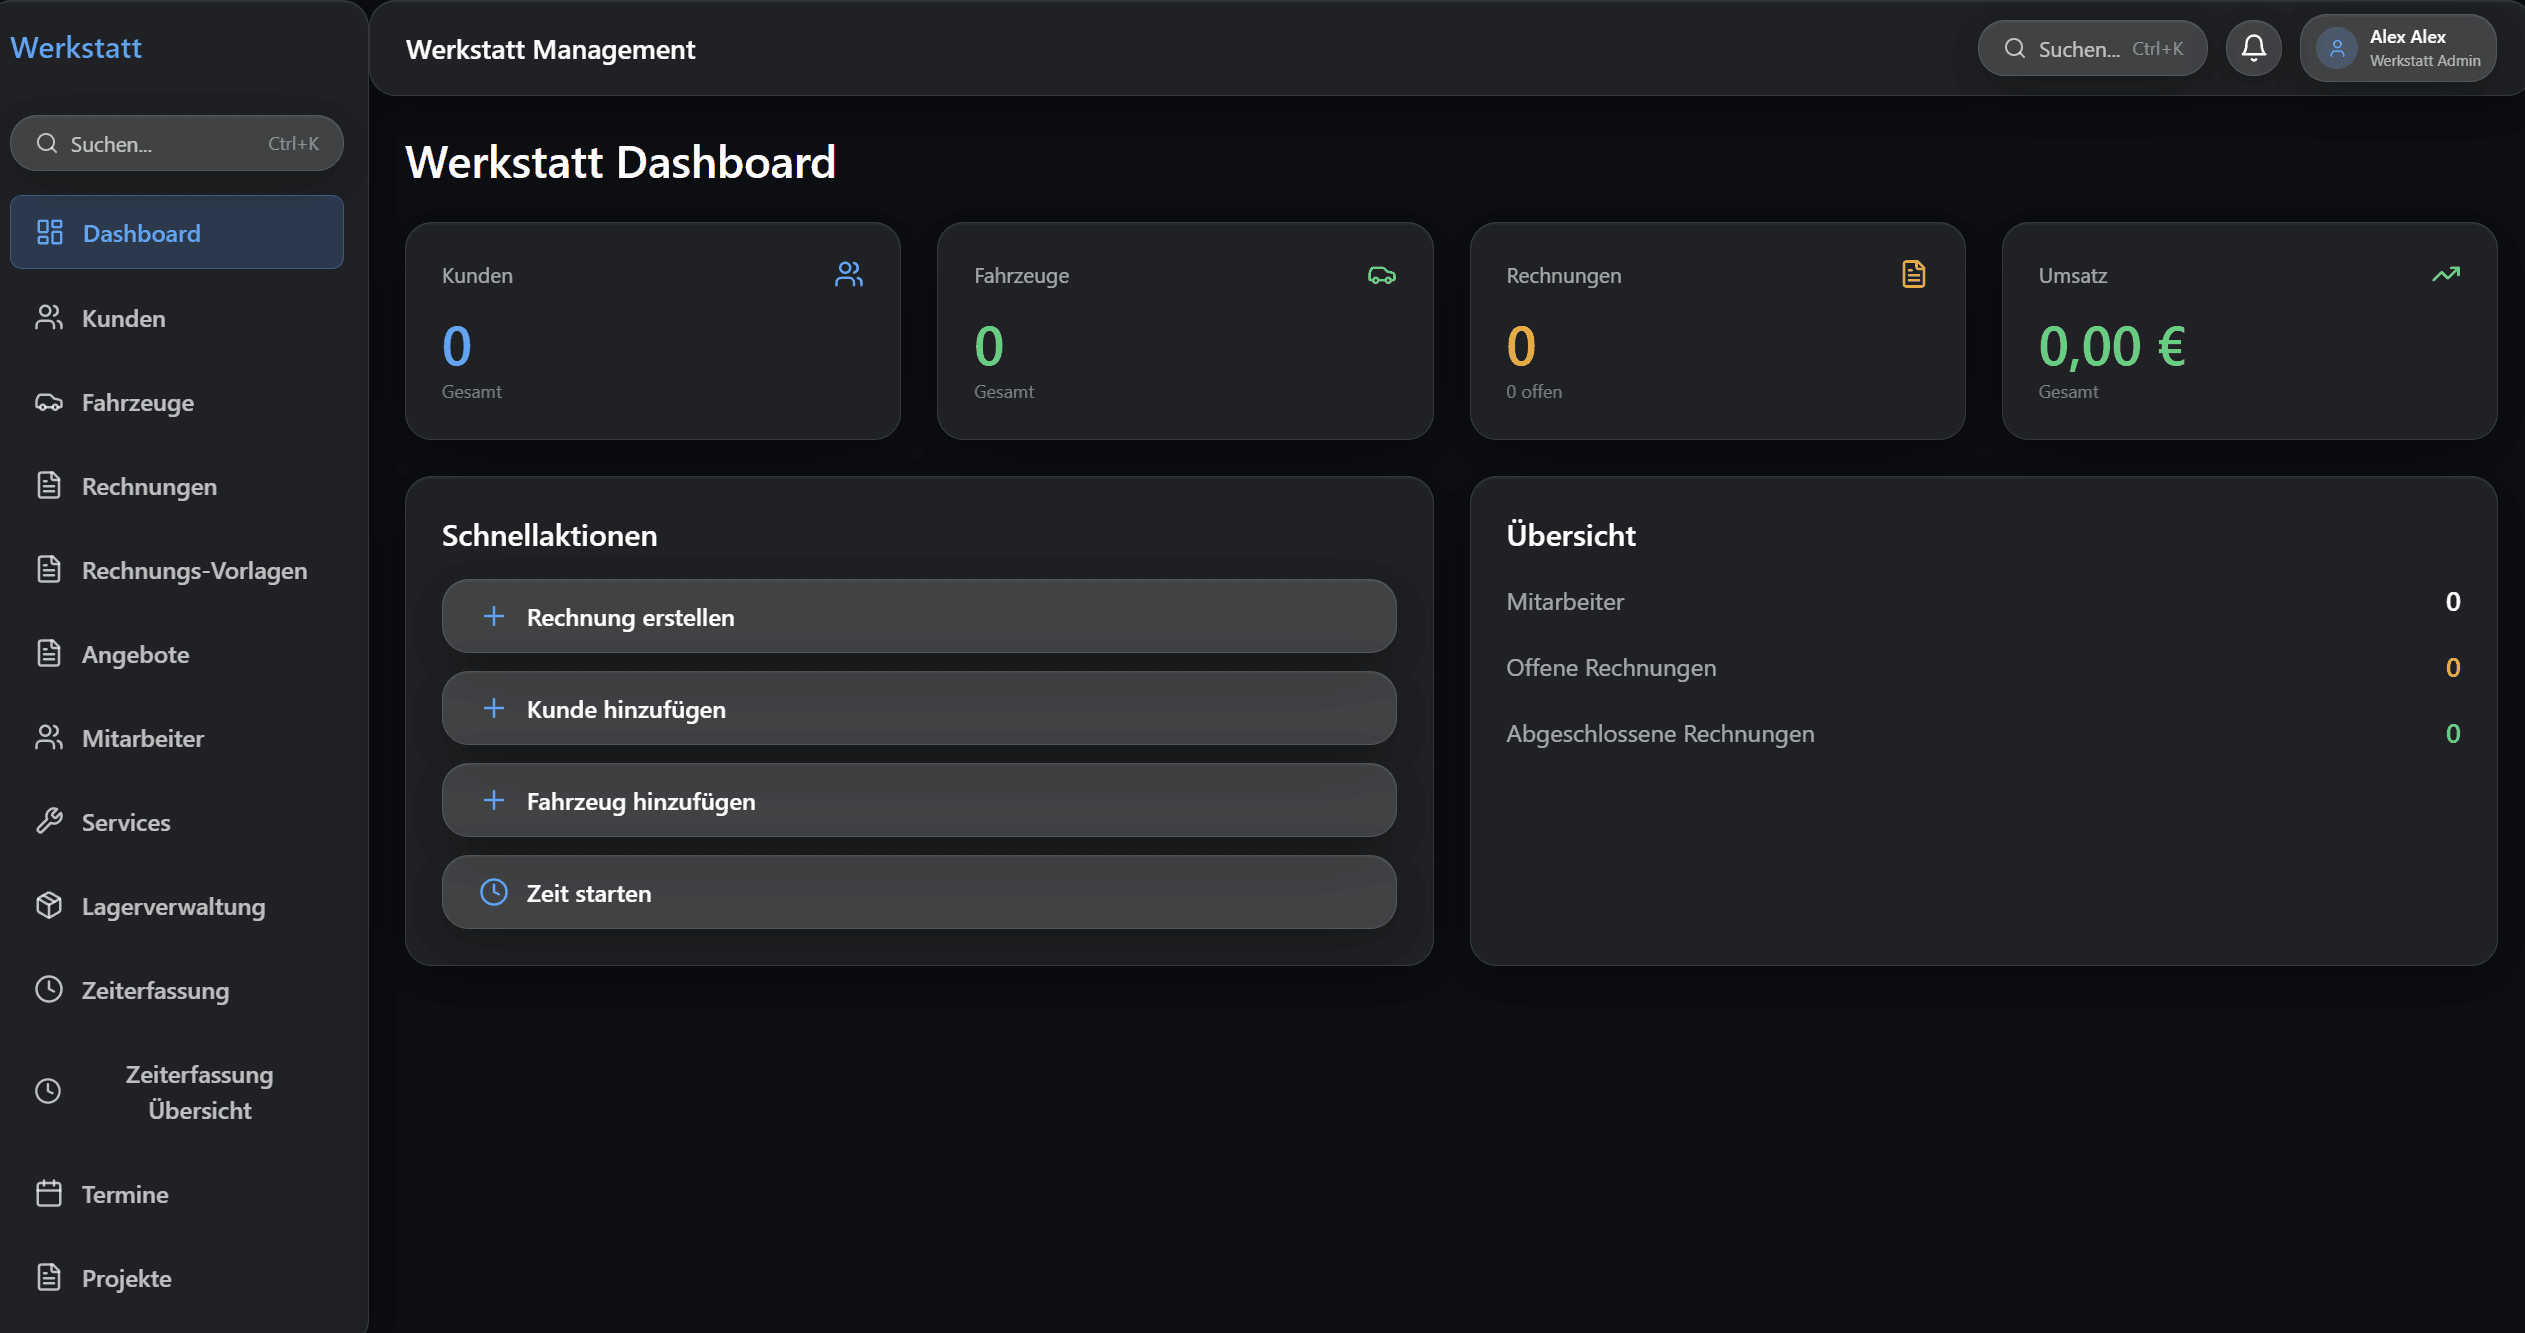
Task: Select Rechnungs-Vorlagen in the sidebar
Action: (194, 570)
